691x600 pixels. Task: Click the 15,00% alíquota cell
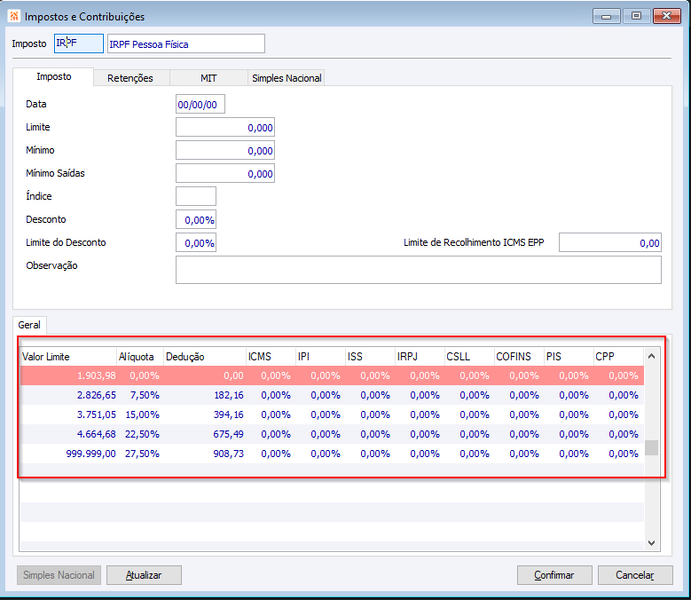140,415
